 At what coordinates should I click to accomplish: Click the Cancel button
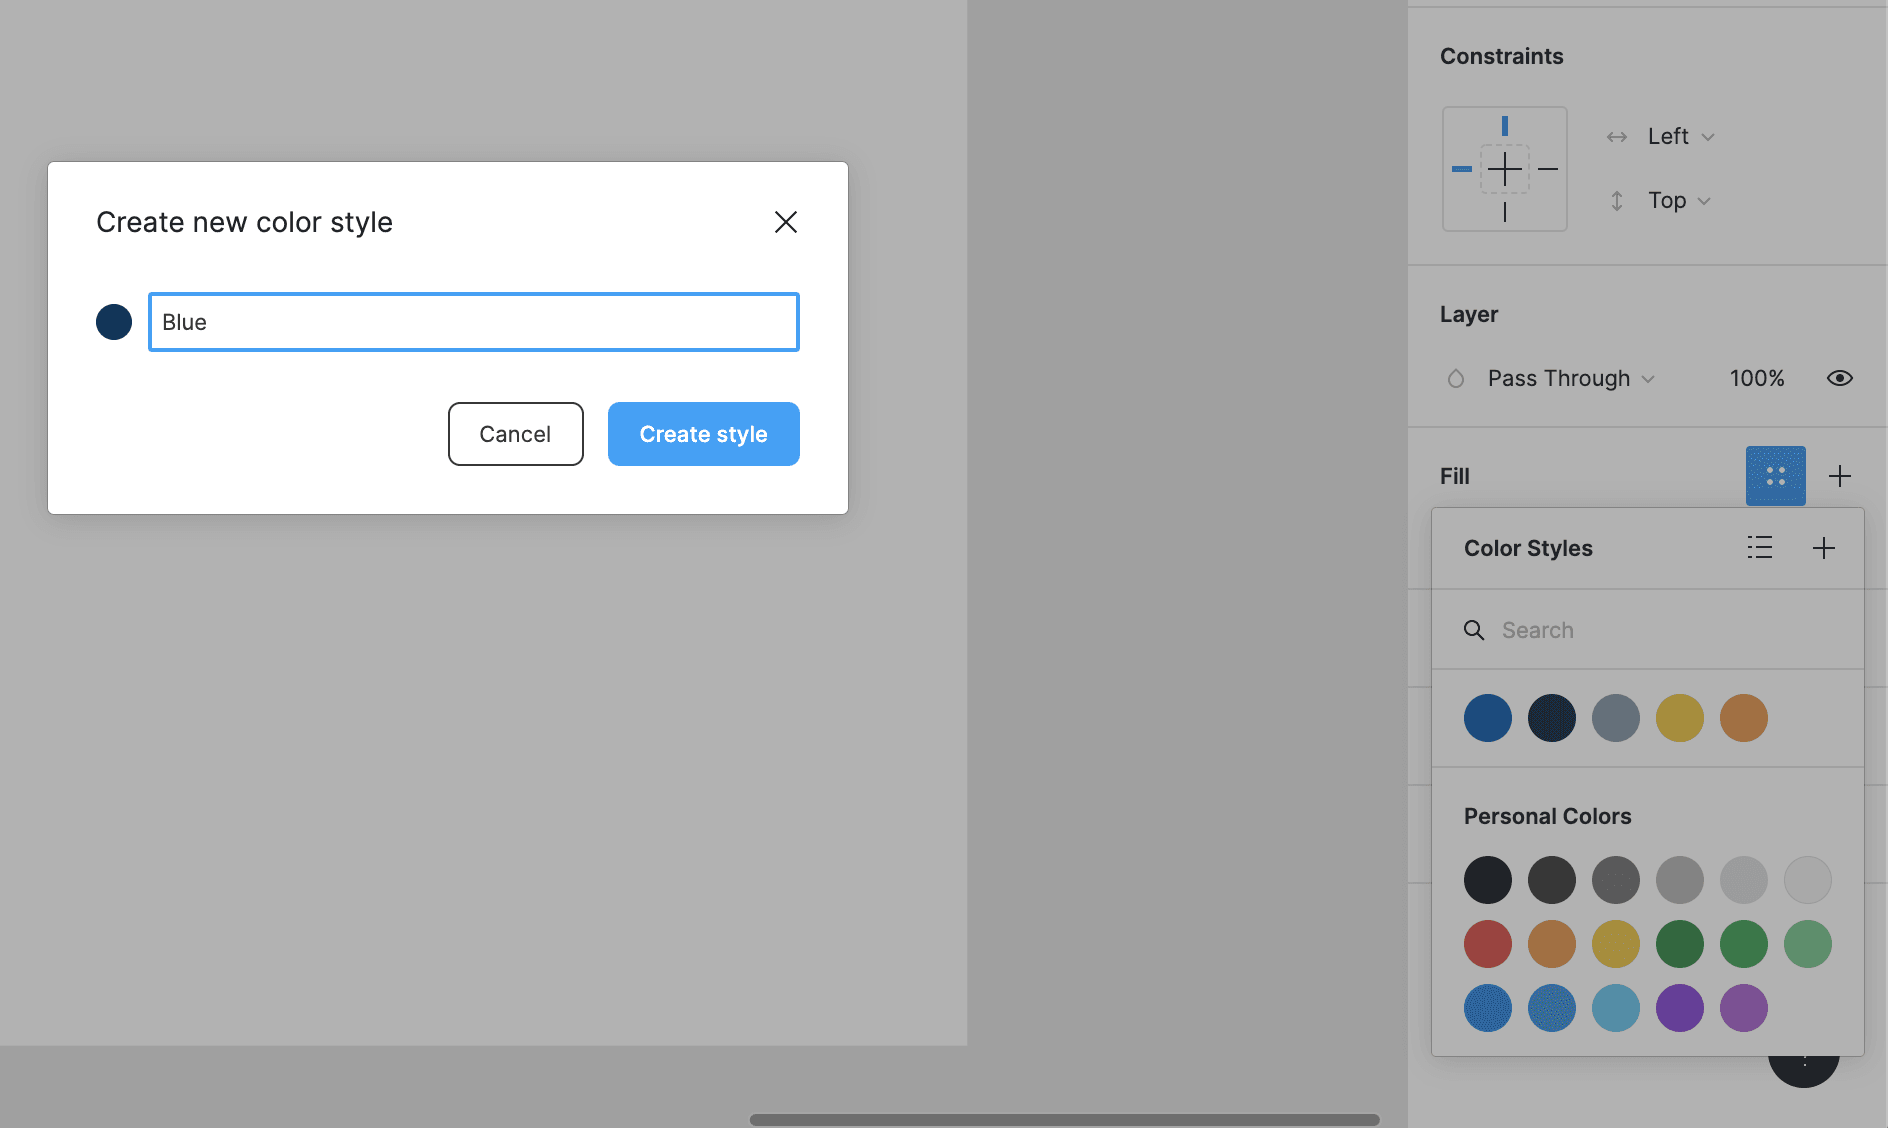pos(516,434)
